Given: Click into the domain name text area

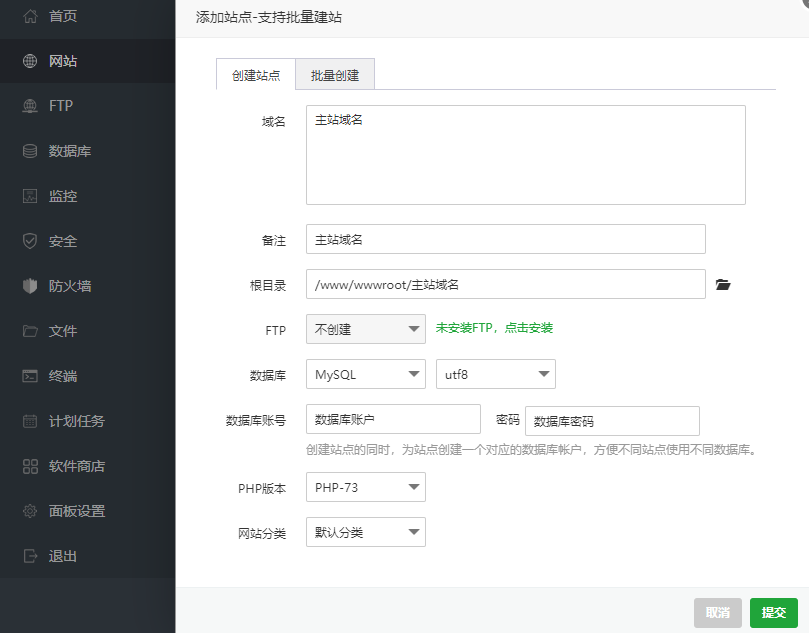Looking at the screenshot, I should [525, 155].
